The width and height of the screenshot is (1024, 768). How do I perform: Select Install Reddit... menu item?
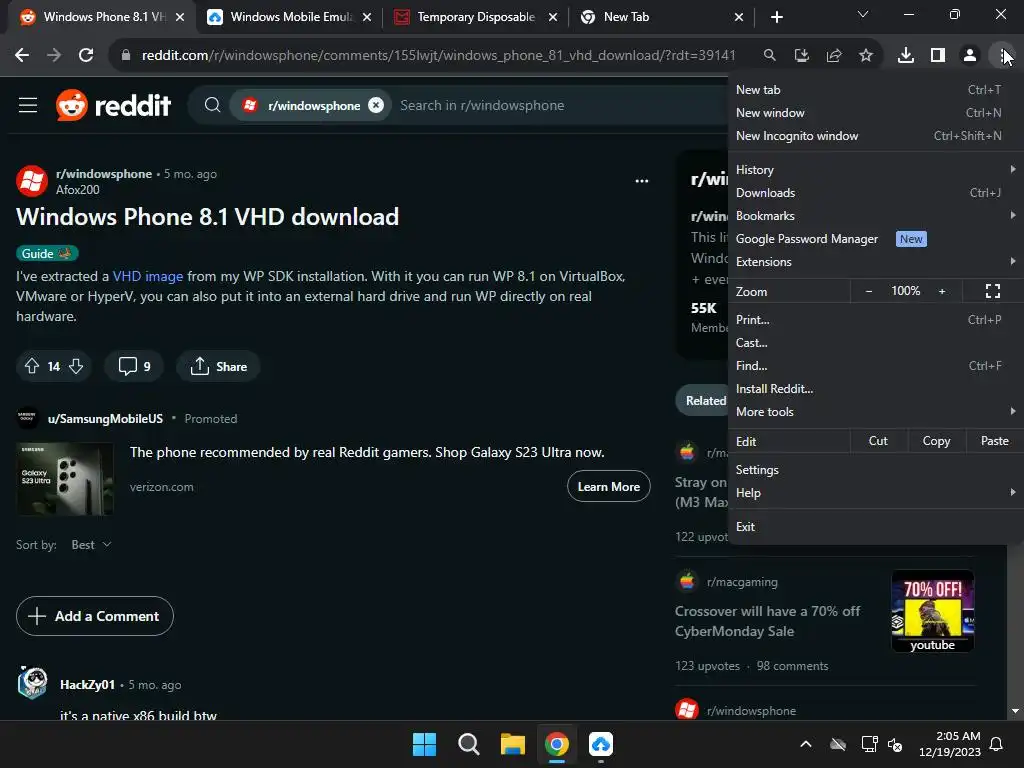click(874, 389)
